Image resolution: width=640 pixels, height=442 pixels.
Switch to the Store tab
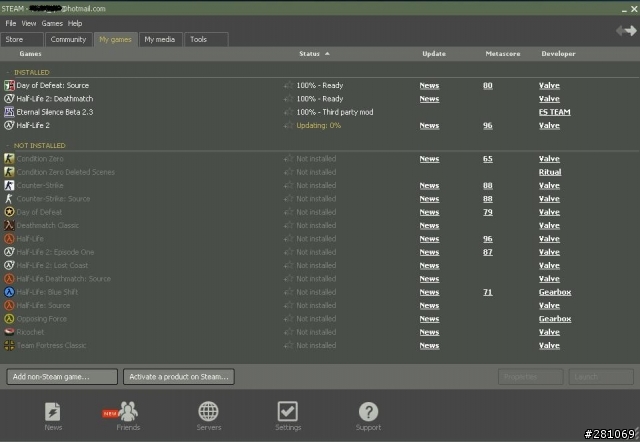pyautogui.click(x=22, y=39)
